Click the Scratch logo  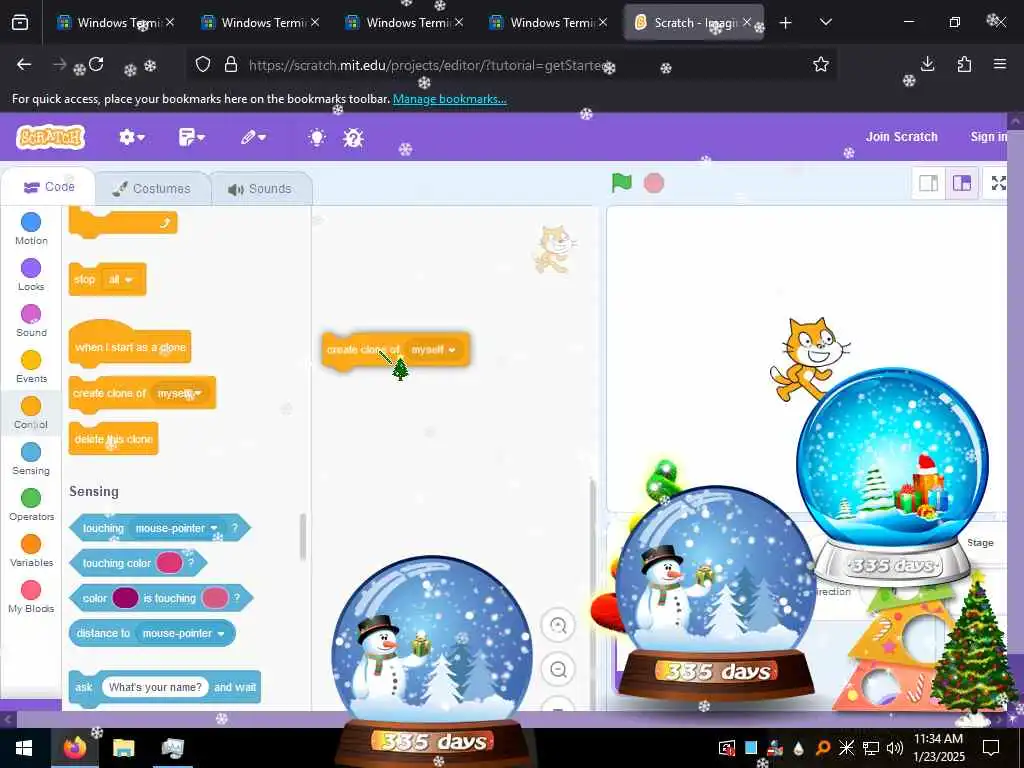click(x=50, y=137)
